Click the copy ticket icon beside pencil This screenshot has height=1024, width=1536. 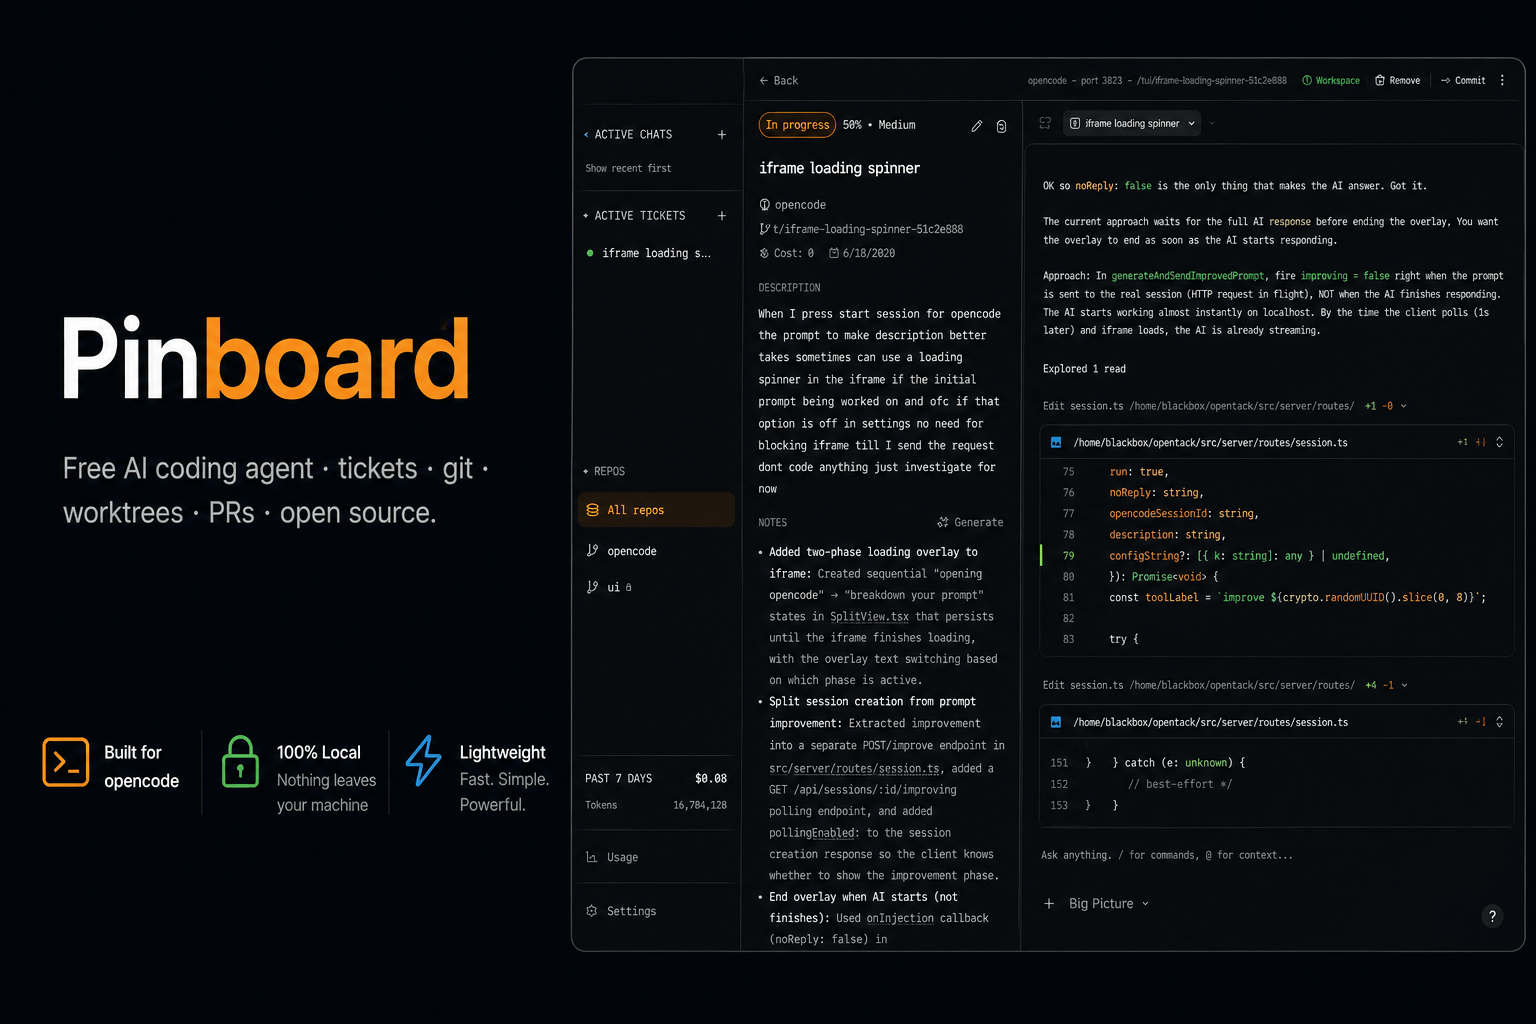point(1001,126)
